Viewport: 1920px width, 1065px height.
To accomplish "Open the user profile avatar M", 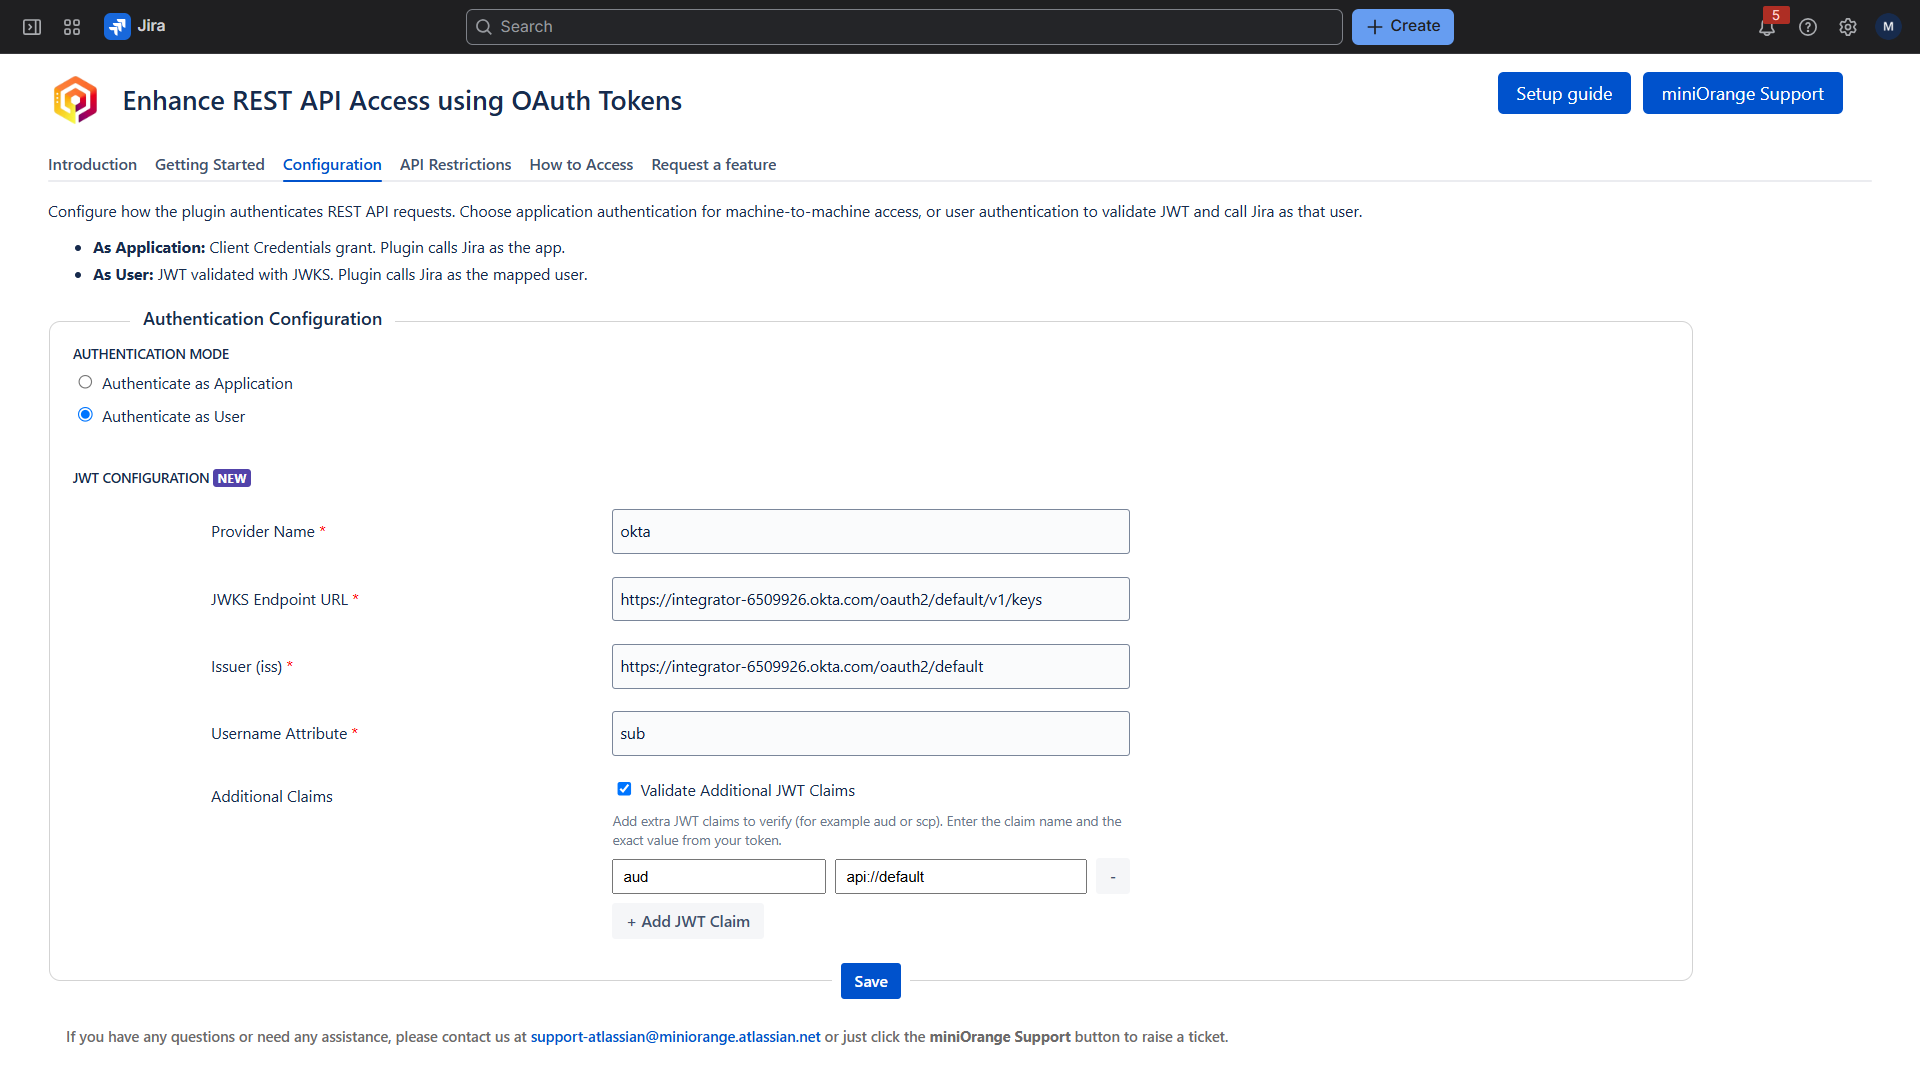I will click(1888, 27).
